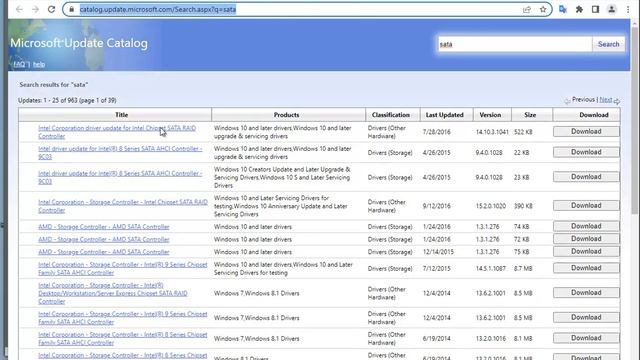
Task: Download the 13.2.0.1016 Windows 7 driver
Action: click(586, 338)
